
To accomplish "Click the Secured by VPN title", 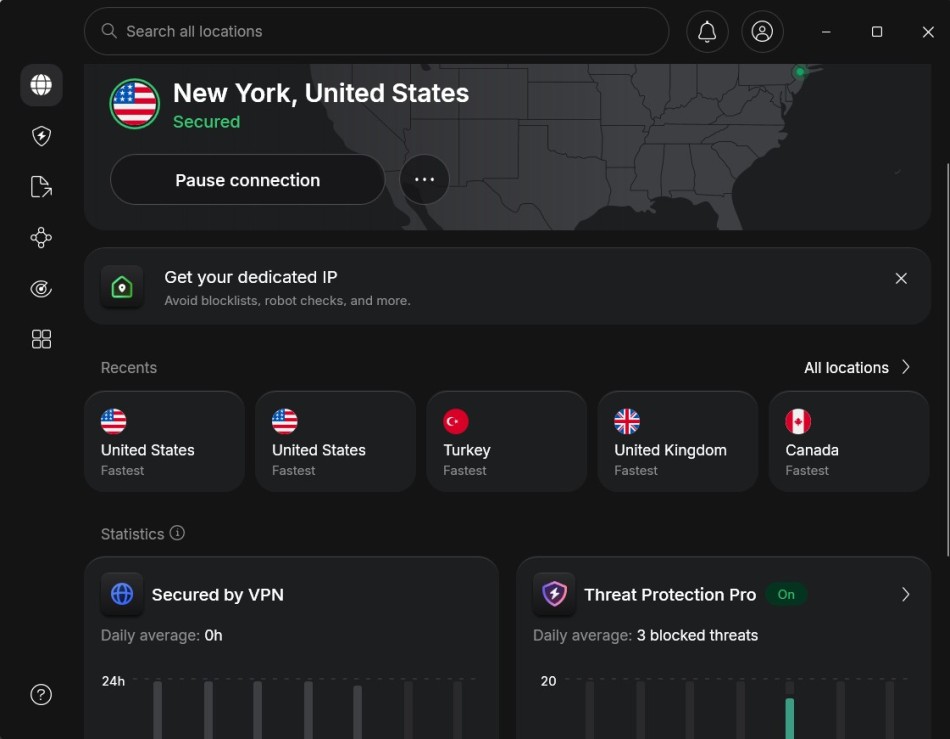I will coord(218,595).
